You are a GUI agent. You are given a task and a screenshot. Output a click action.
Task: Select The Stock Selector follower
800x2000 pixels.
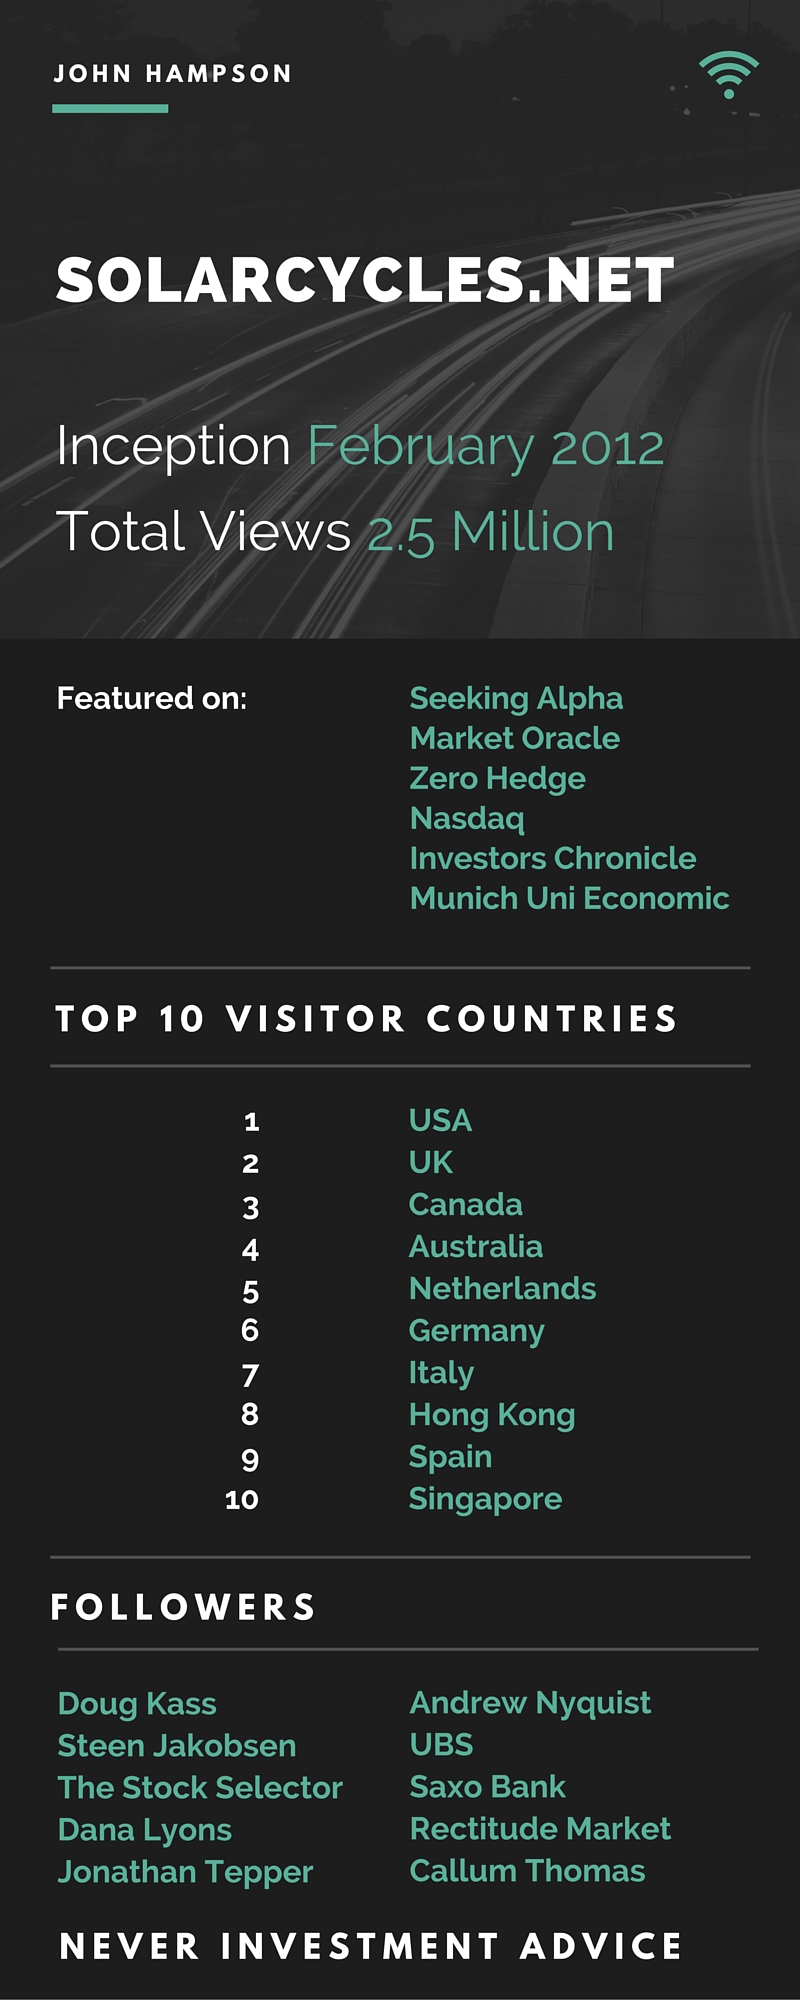tap(200, 1787)
